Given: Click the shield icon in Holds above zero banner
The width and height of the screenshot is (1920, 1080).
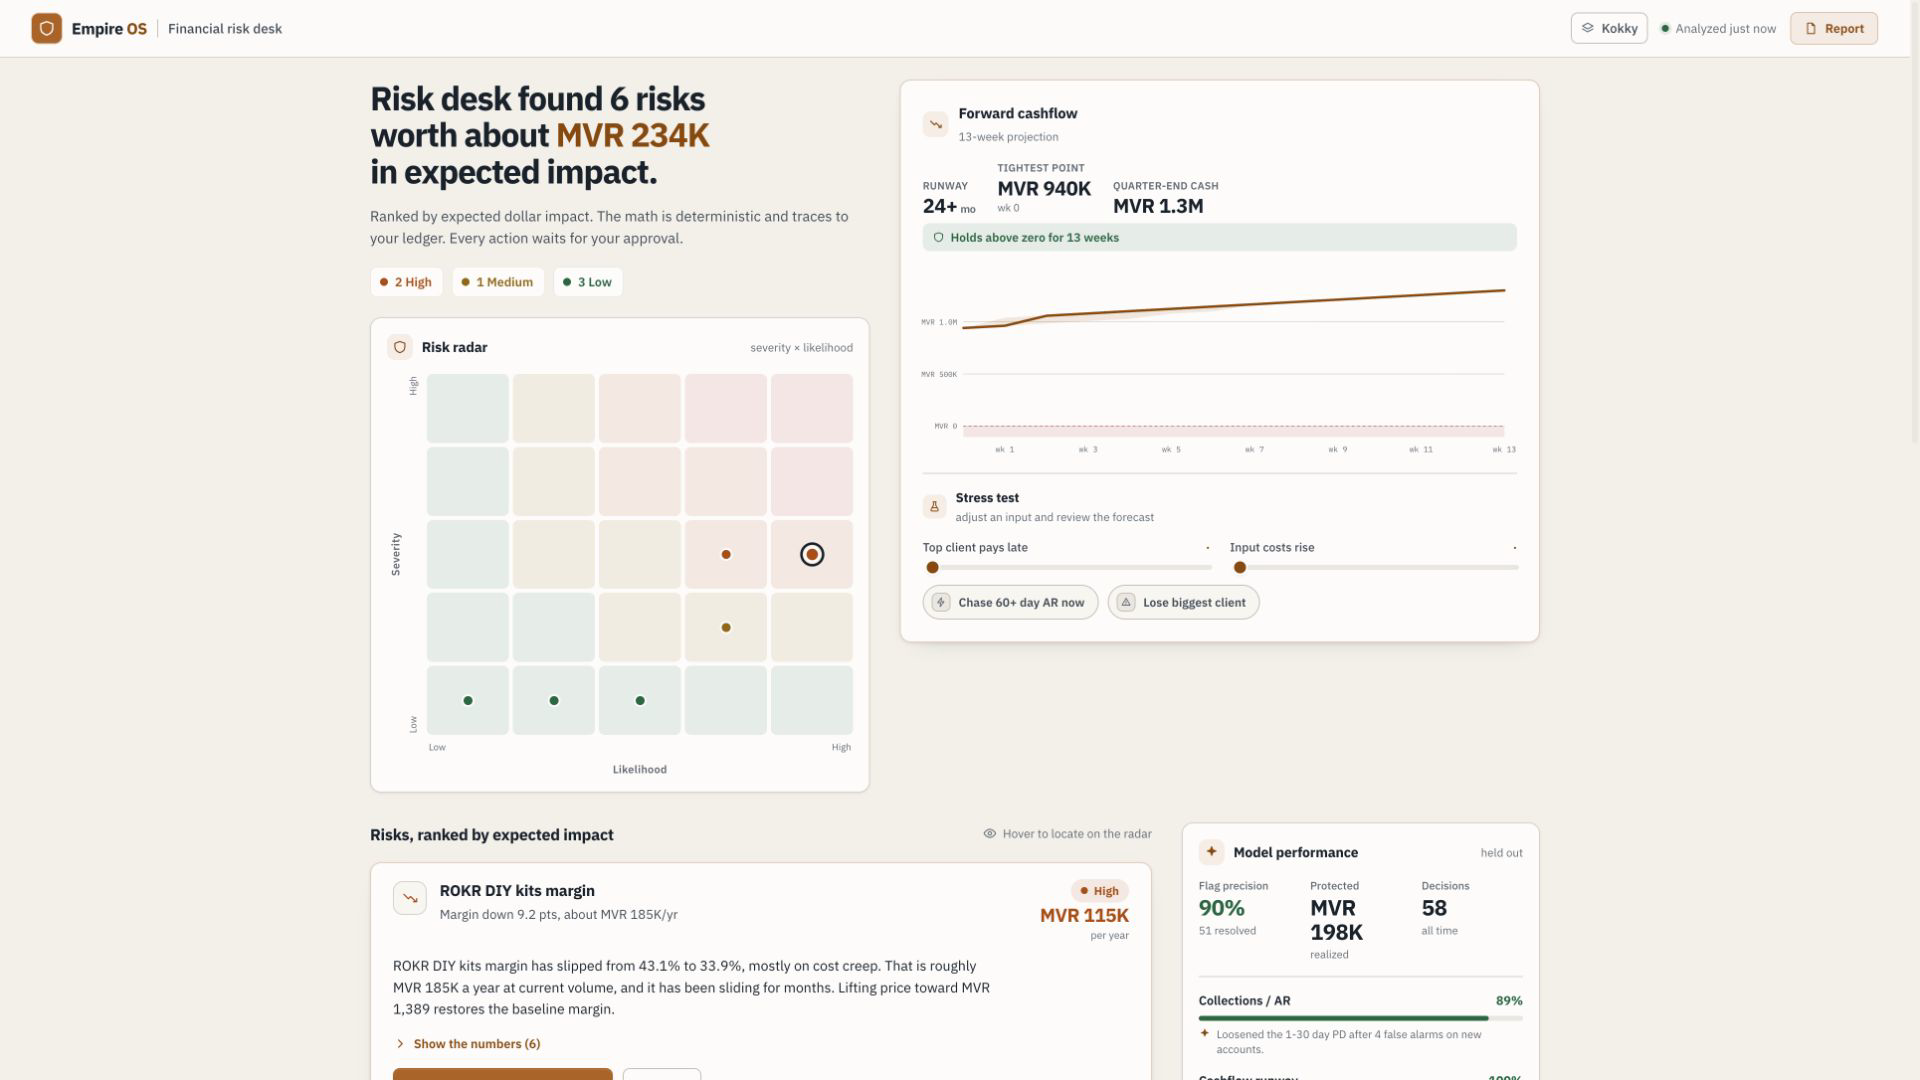Looking at the screenshot, I should coord(938,237).
